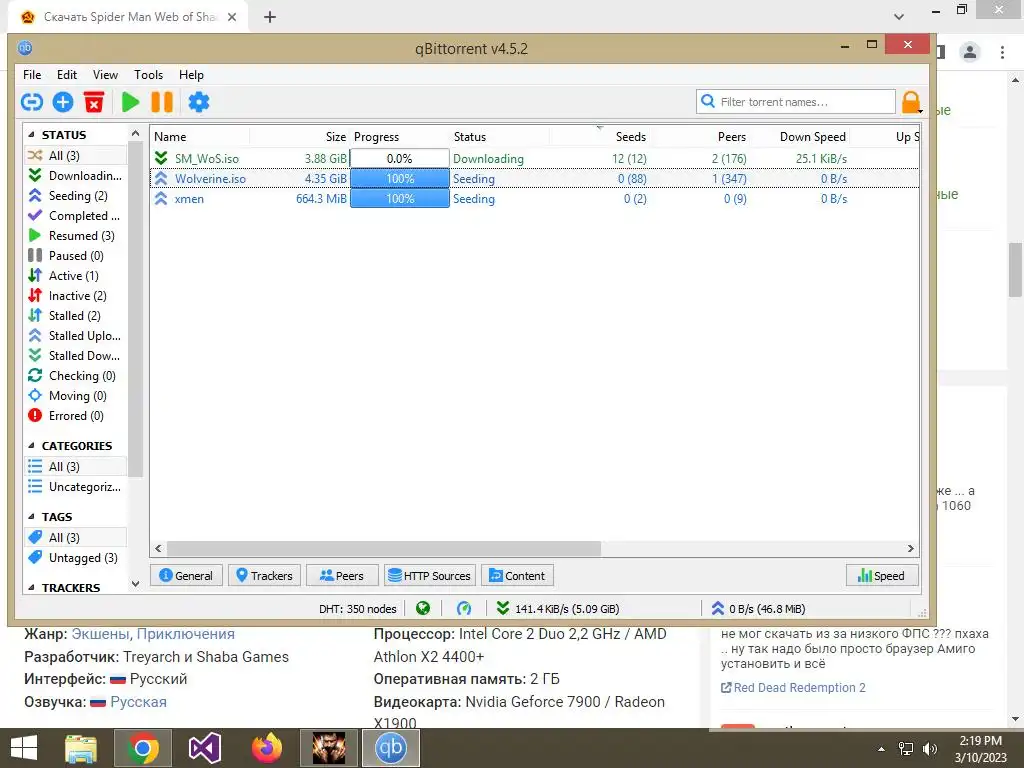Select the Checking (0) filter

click(76, 376)
